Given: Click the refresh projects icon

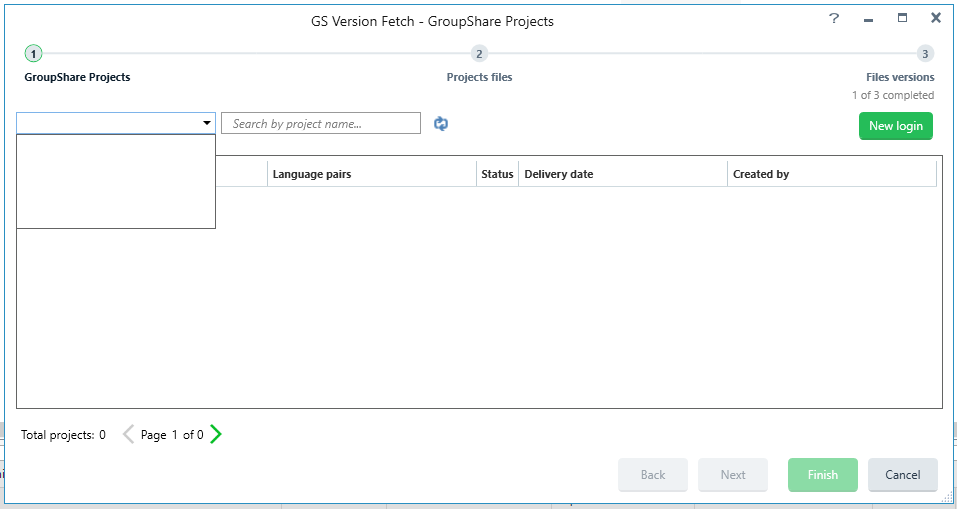Looking at the screenshot, I should [441, 124].
